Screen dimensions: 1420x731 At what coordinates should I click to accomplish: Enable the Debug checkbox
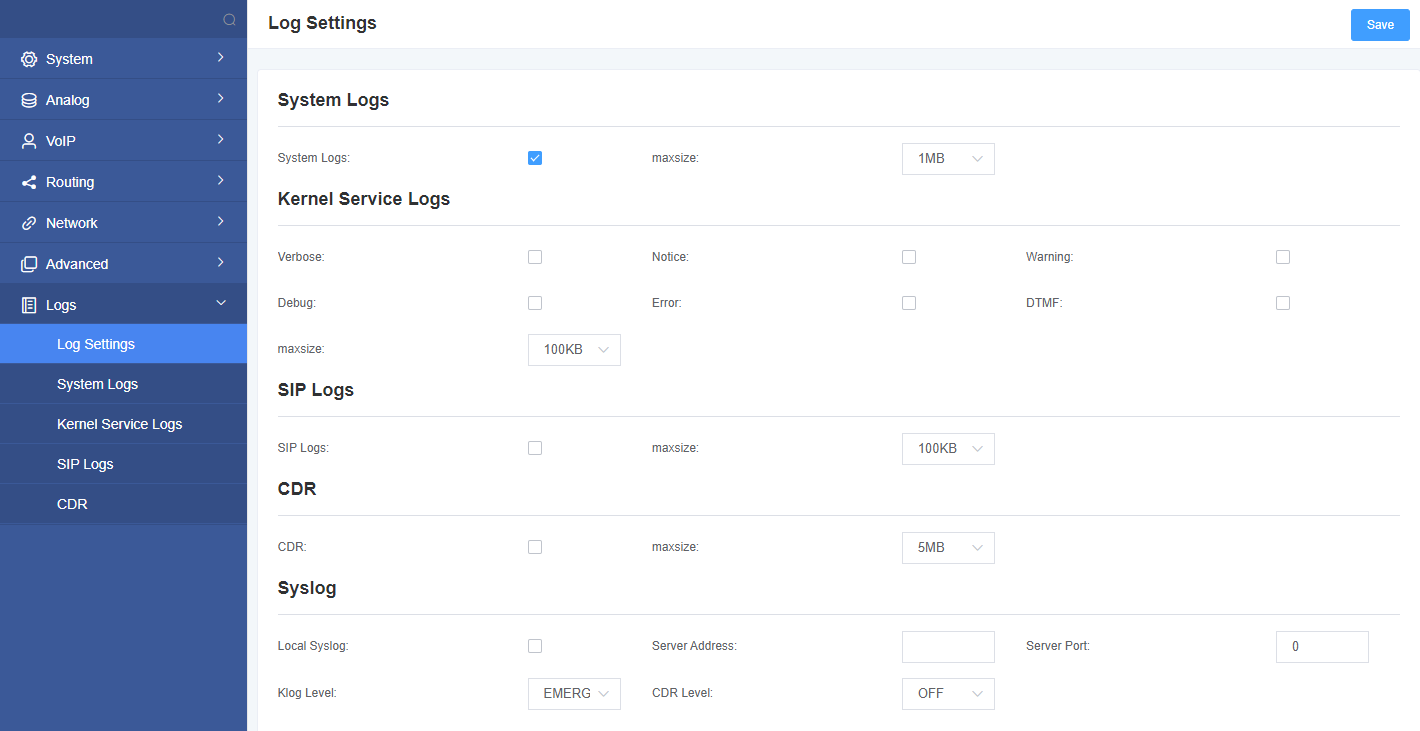click(x=535, y=303)
